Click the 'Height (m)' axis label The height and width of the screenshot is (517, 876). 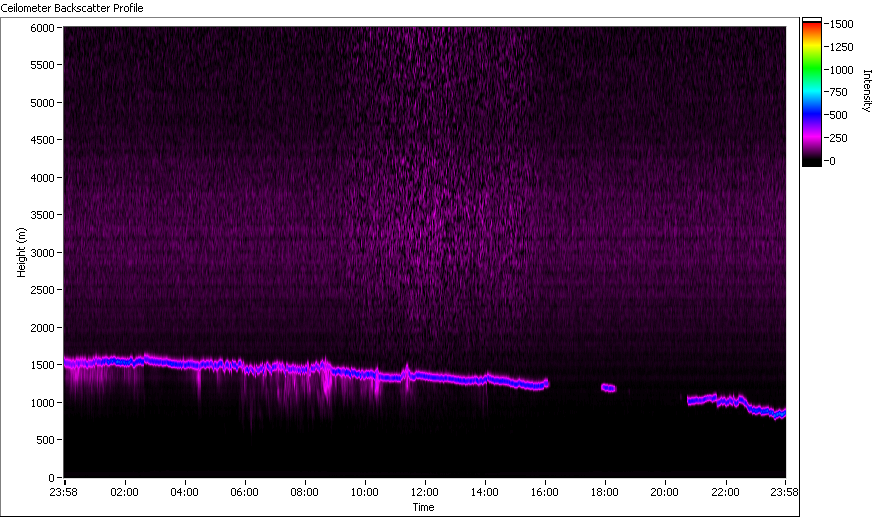pyautogui.click(x=21, y=252)
